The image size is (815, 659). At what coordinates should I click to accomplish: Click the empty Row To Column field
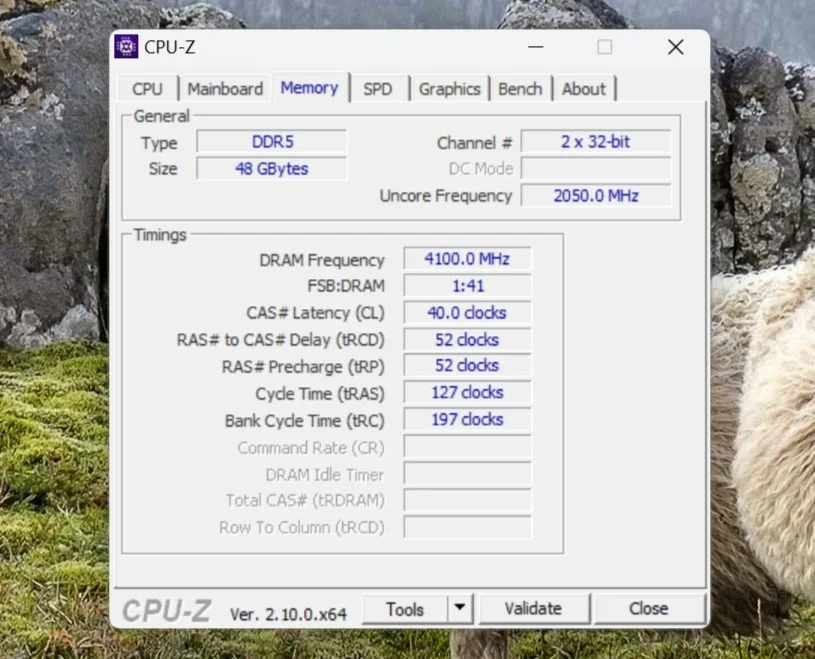pos(467,527)
